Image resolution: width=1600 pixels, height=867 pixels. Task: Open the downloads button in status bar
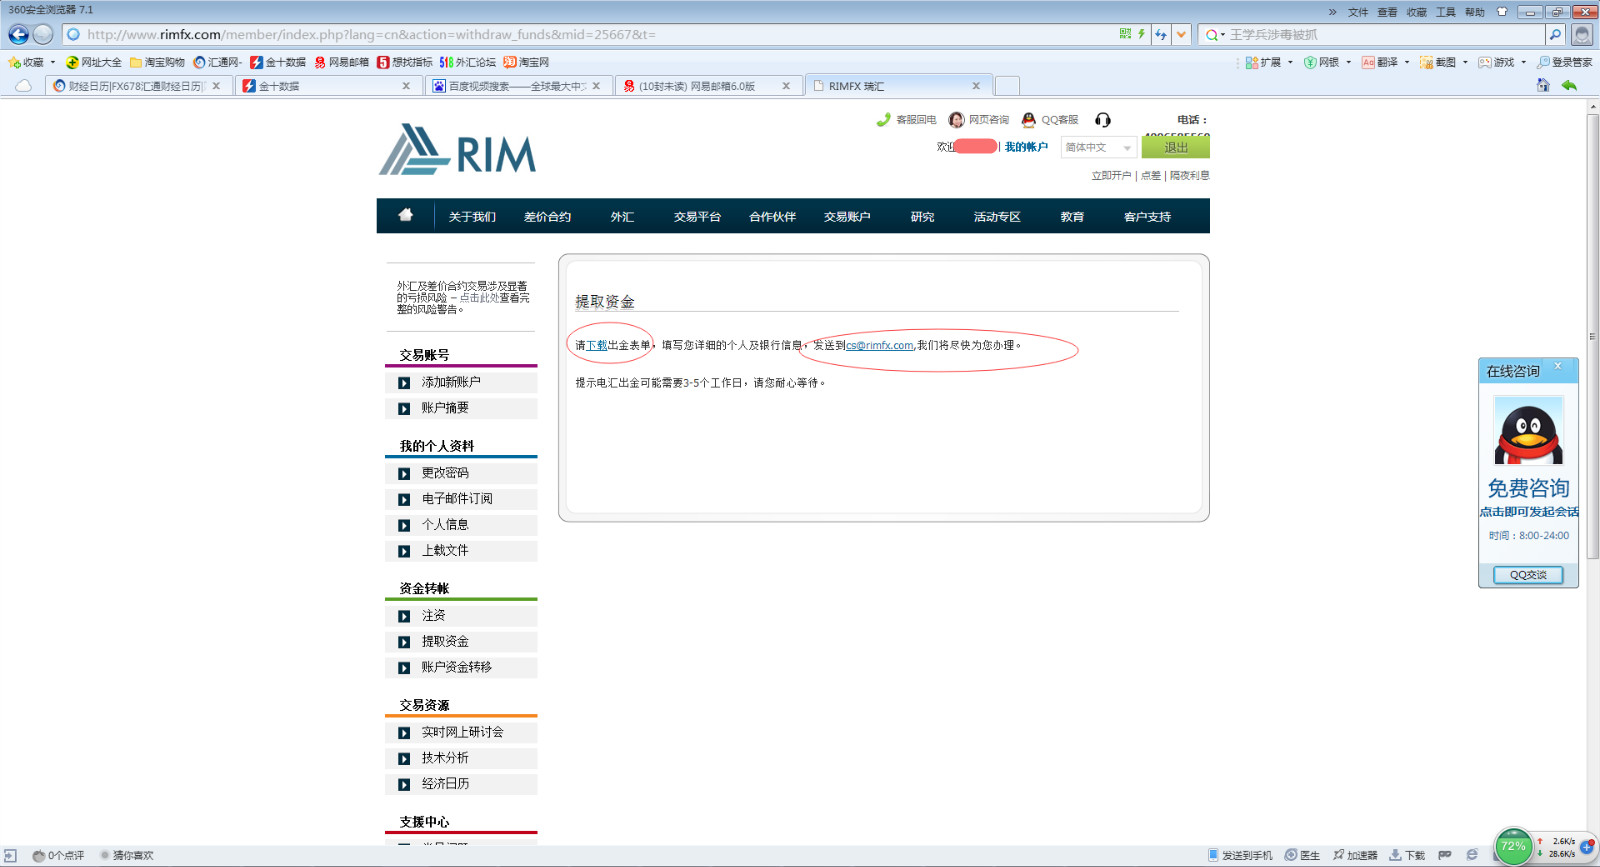(x=1407, y=855)
